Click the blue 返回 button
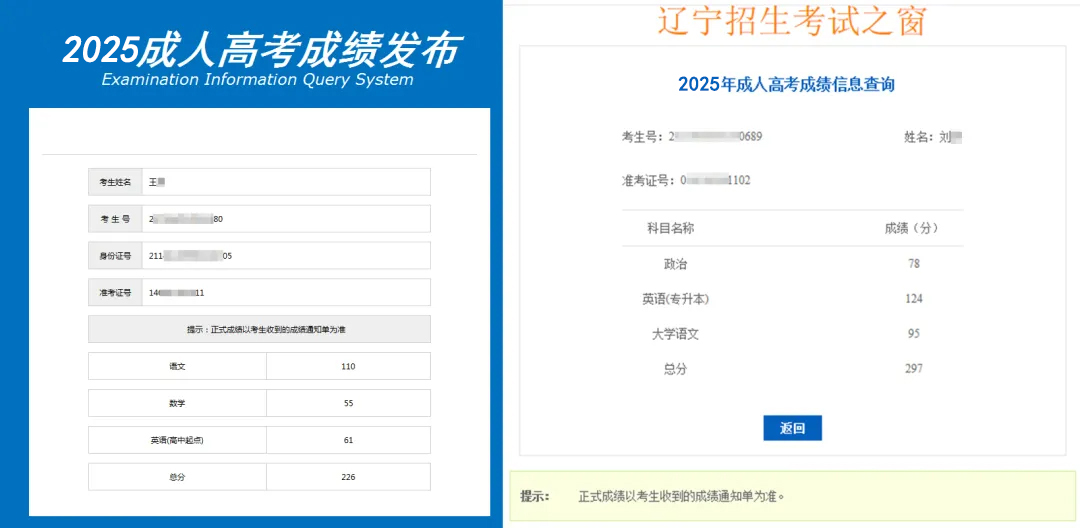The height and width of the screenshot is (528, 1080). click(x=792, y=428)
